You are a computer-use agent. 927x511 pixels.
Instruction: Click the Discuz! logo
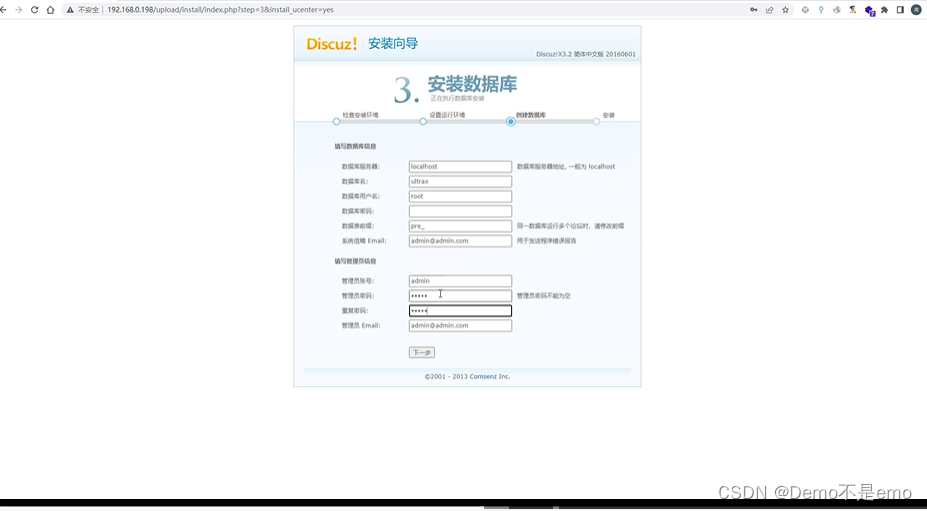tap(332, 43)
